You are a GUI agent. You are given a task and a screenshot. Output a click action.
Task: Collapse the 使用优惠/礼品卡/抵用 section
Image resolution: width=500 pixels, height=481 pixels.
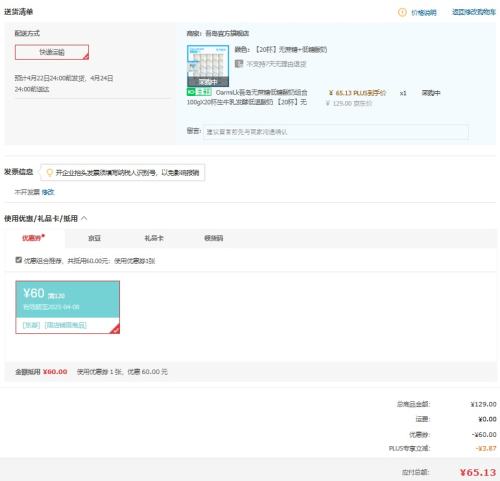[84, 218]
